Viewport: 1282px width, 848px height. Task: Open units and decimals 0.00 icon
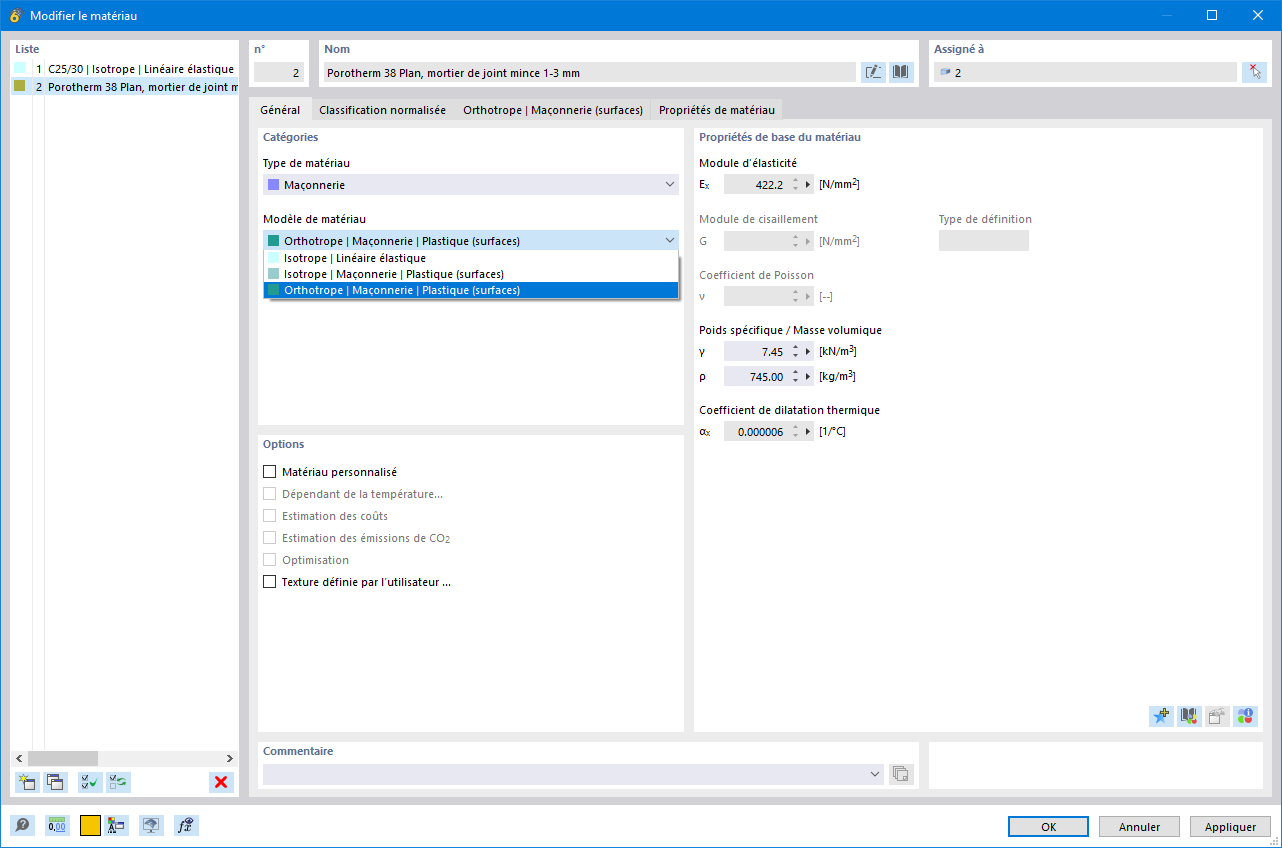[57, 825]
